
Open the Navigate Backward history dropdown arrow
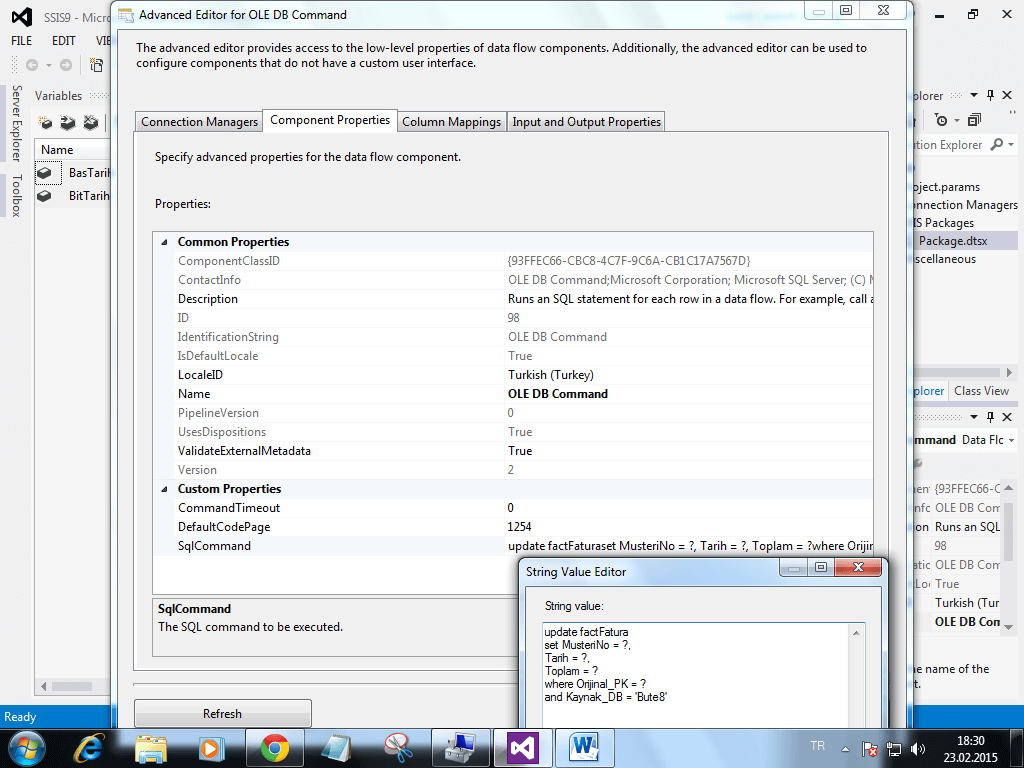pyautogui.click(x=49, y=65)
